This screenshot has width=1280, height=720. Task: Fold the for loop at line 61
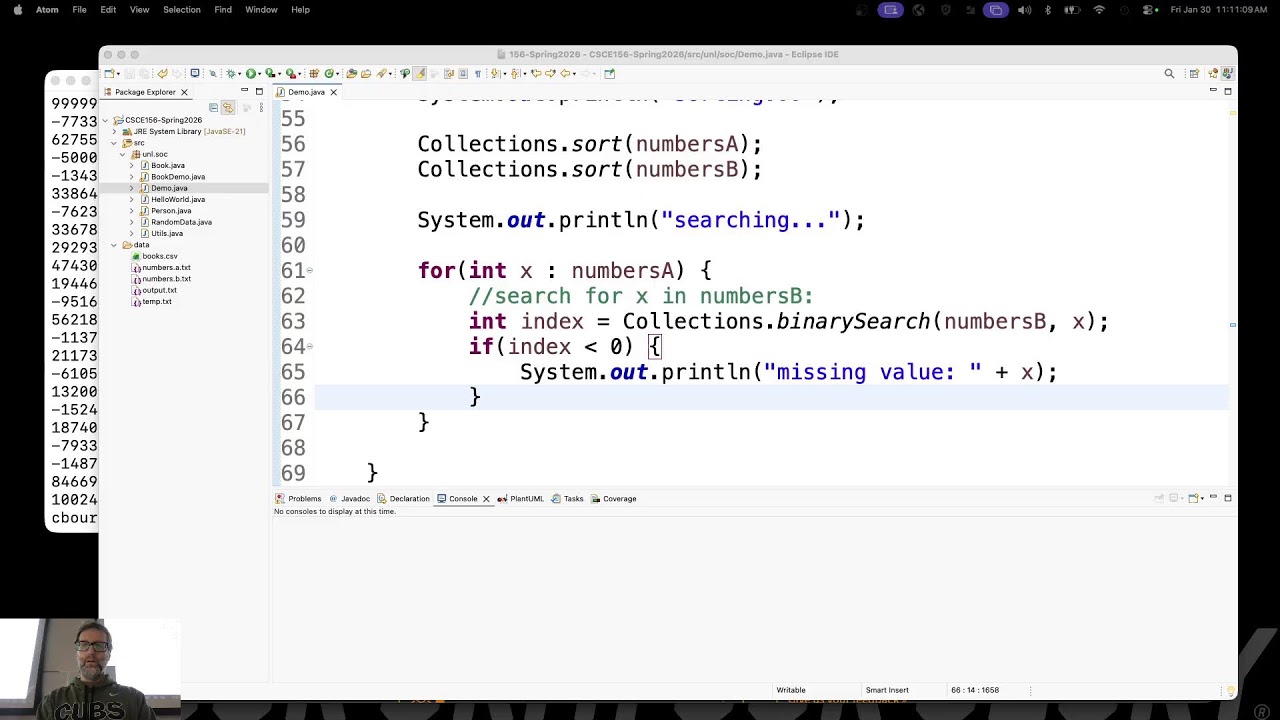[x=310, y=270]
